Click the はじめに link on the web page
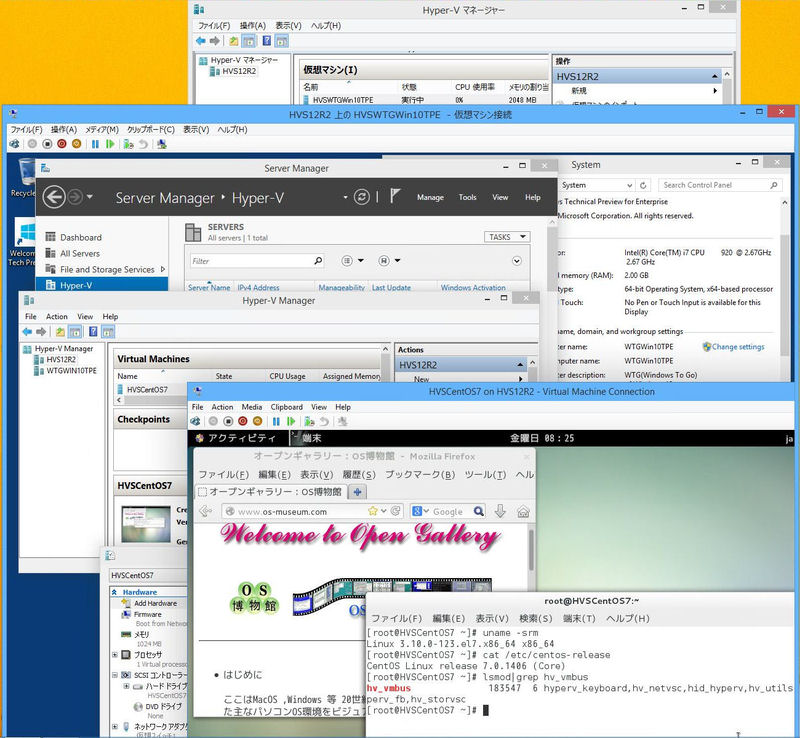This screenshot has width=800, height=738. tap(242, 675)
